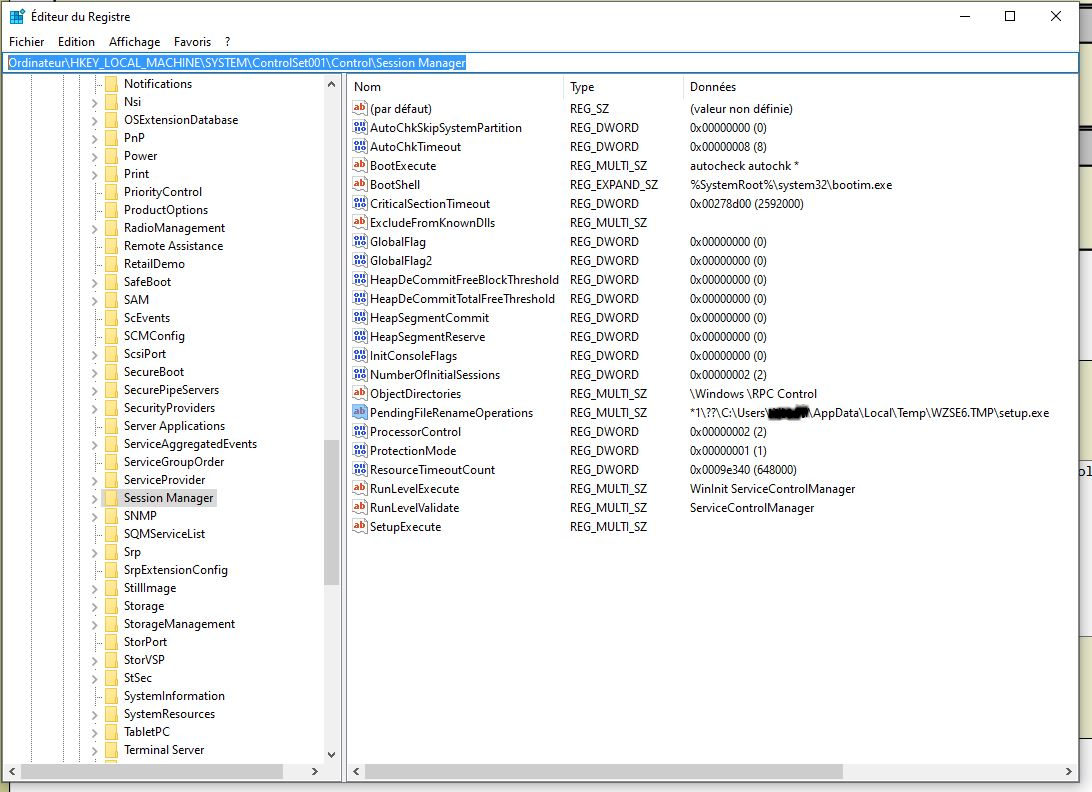1092x792 pixels.
Task: Select the ResourceTimeoutCount value name
Action: pyautogui.click(x=432, y=469)
